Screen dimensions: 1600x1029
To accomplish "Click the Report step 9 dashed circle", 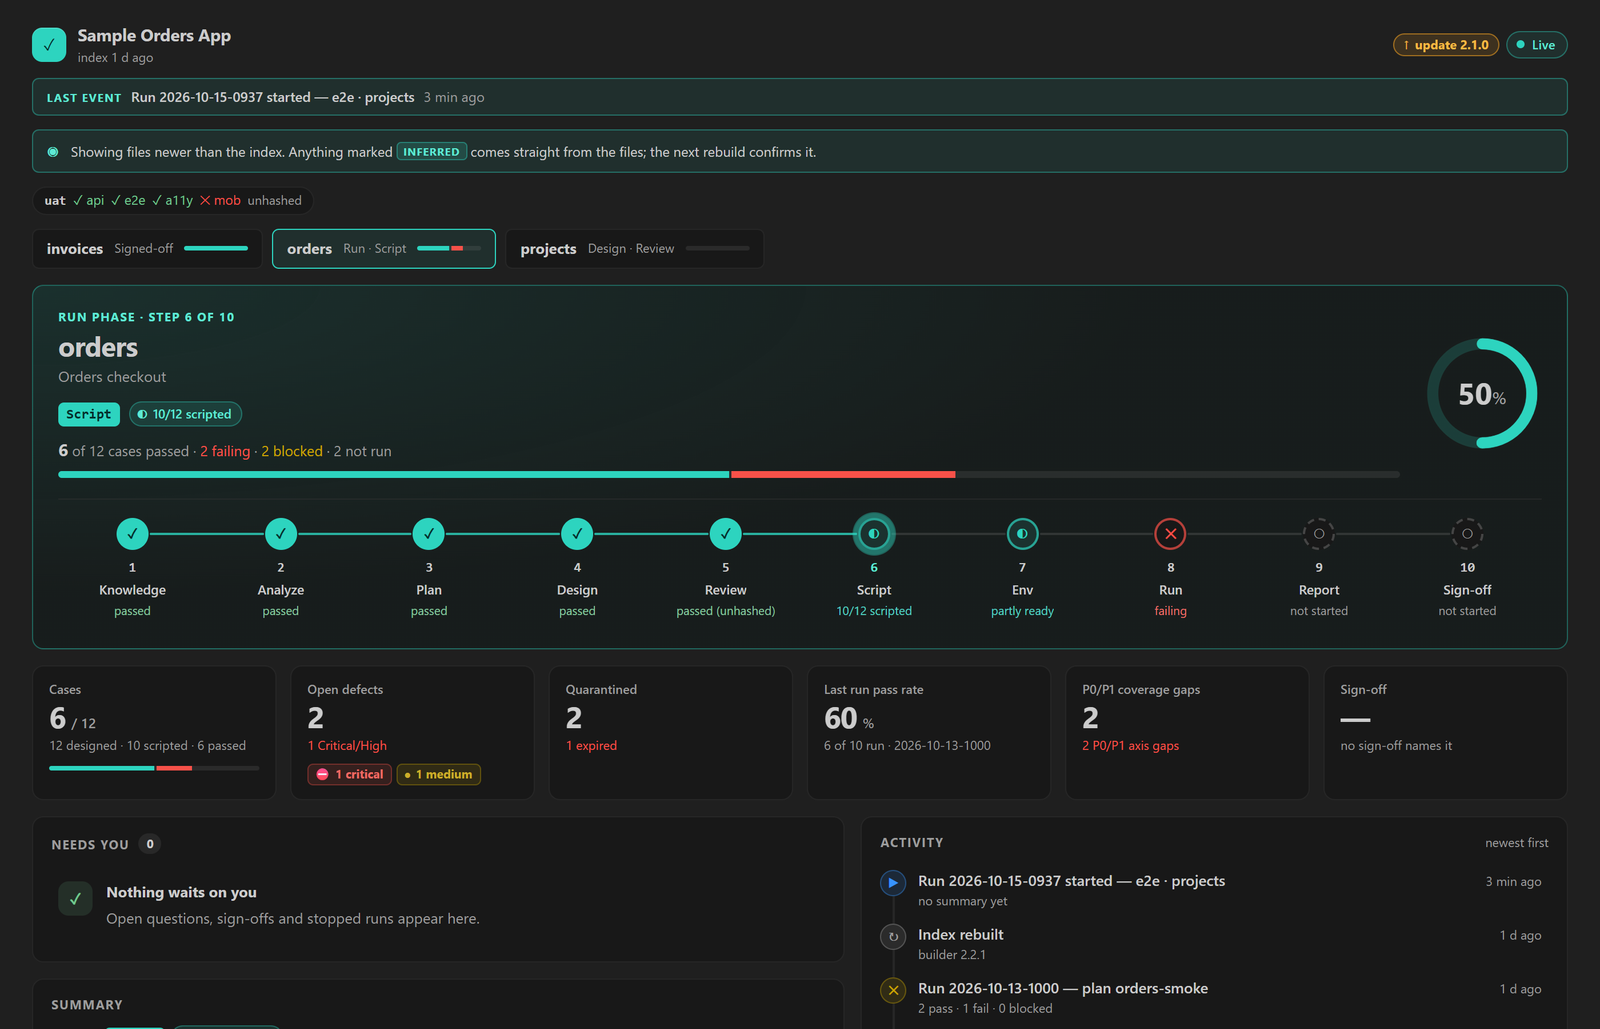I will 1319,534.
